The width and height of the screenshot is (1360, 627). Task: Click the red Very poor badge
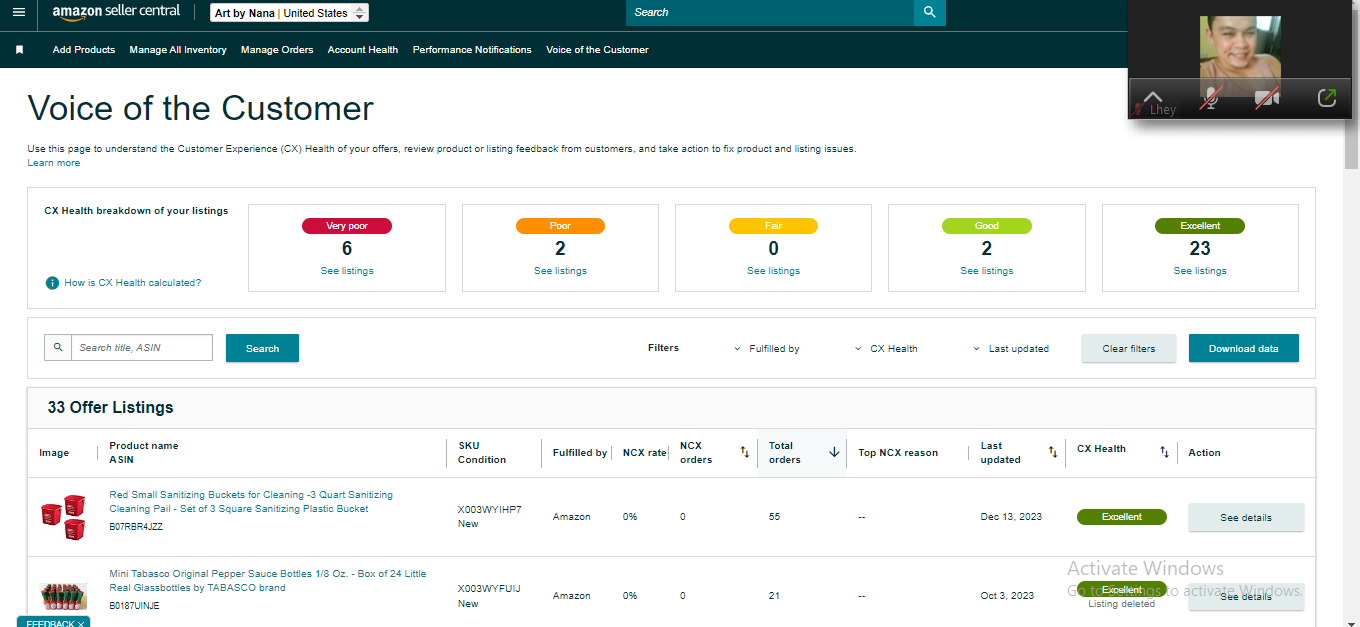tap(347, 226)
